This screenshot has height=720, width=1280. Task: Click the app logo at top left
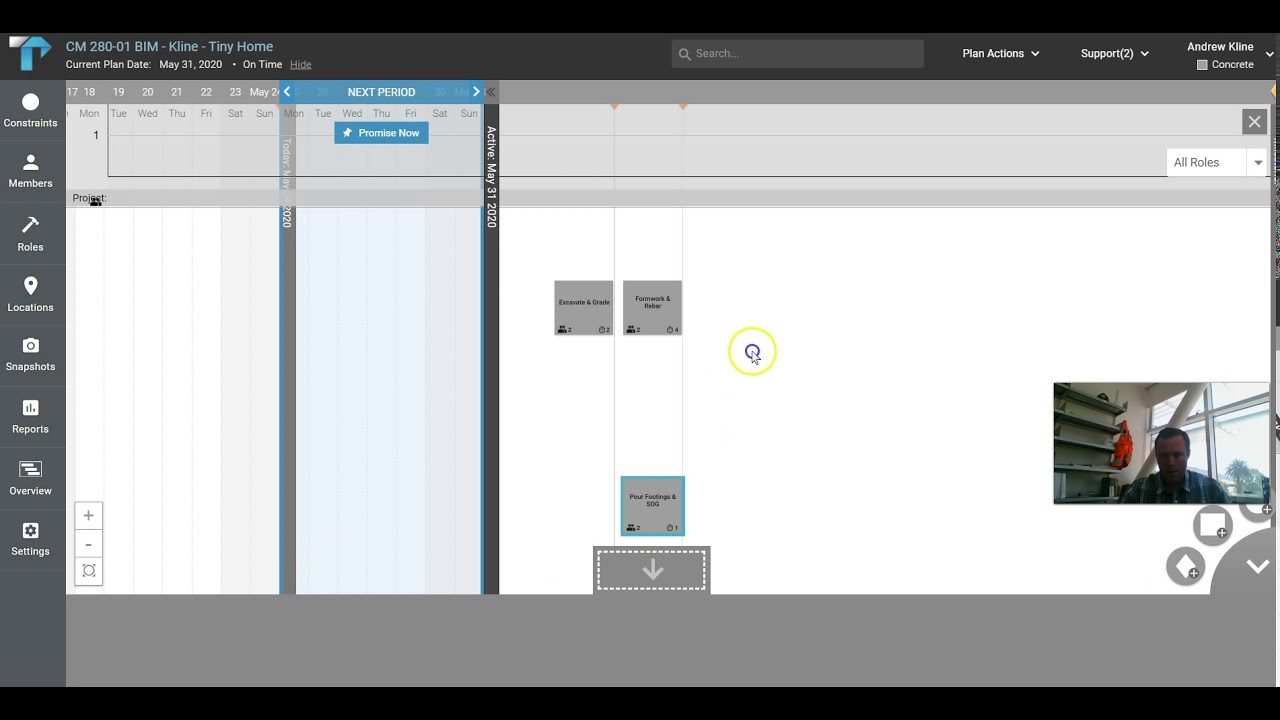point(29,54)
